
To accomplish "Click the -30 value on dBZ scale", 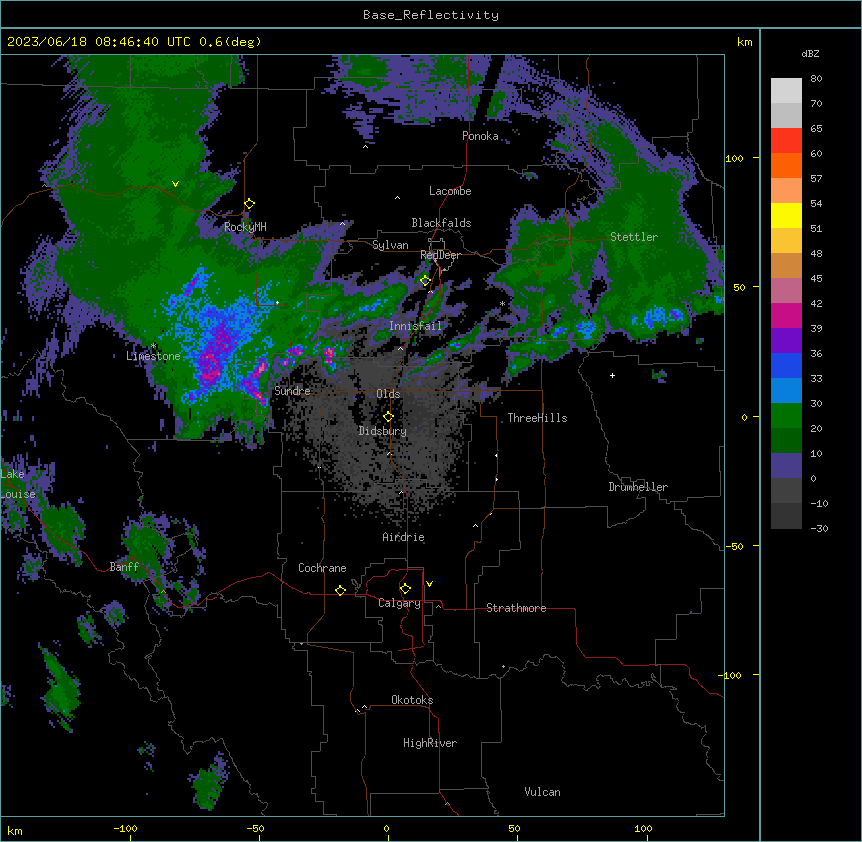I will [x=819, y=528].
